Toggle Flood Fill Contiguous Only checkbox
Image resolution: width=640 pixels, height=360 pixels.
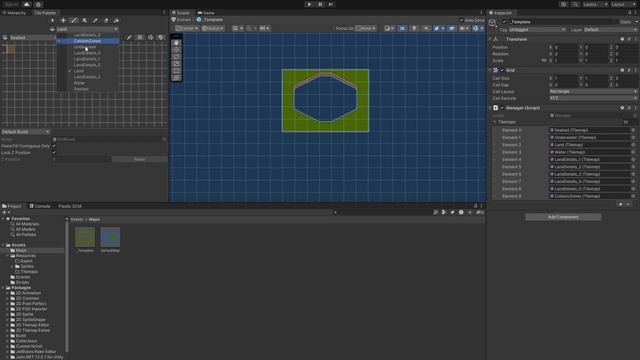(54, 146)
